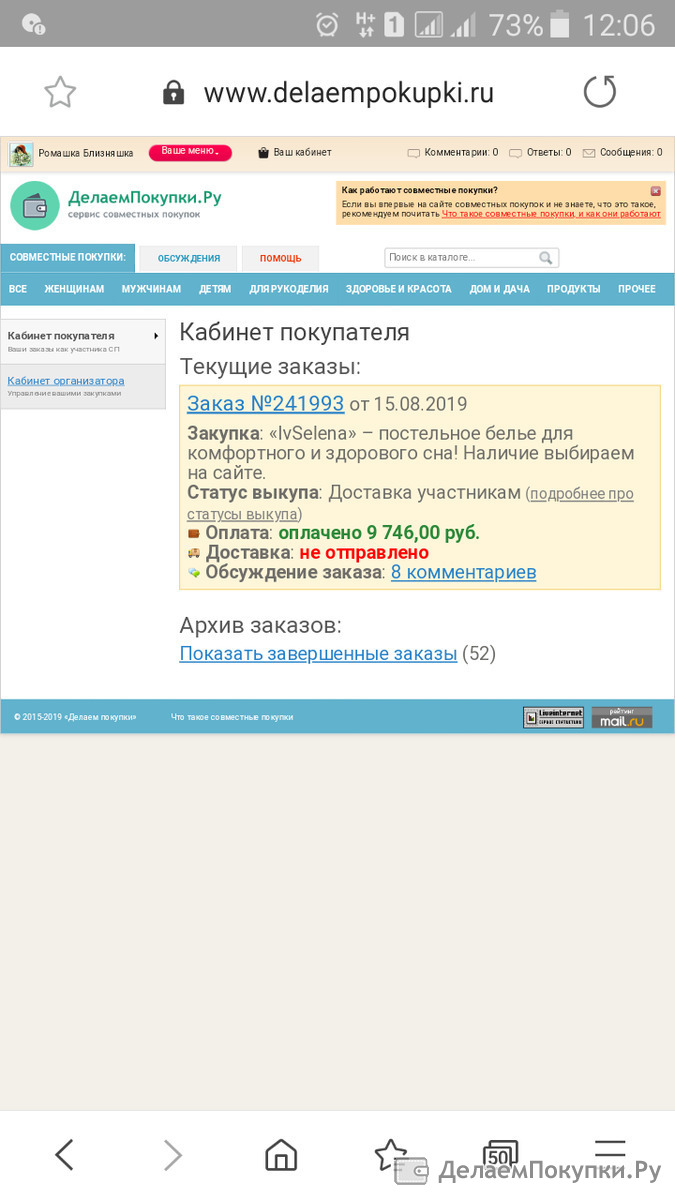Click footer text © 2015-2019 «Делаем покупки»
Viewport: 675px width, 1200px height.
coord(75,717)
